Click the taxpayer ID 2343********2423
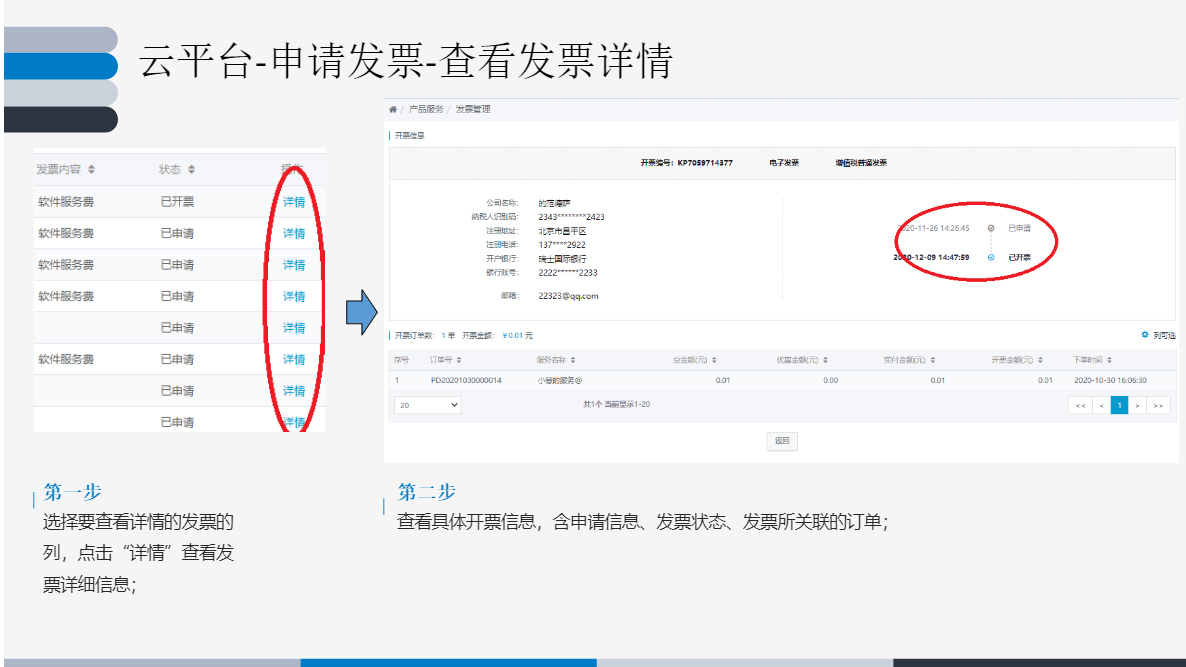This screenshot has height=667, width=1186. 571,217
